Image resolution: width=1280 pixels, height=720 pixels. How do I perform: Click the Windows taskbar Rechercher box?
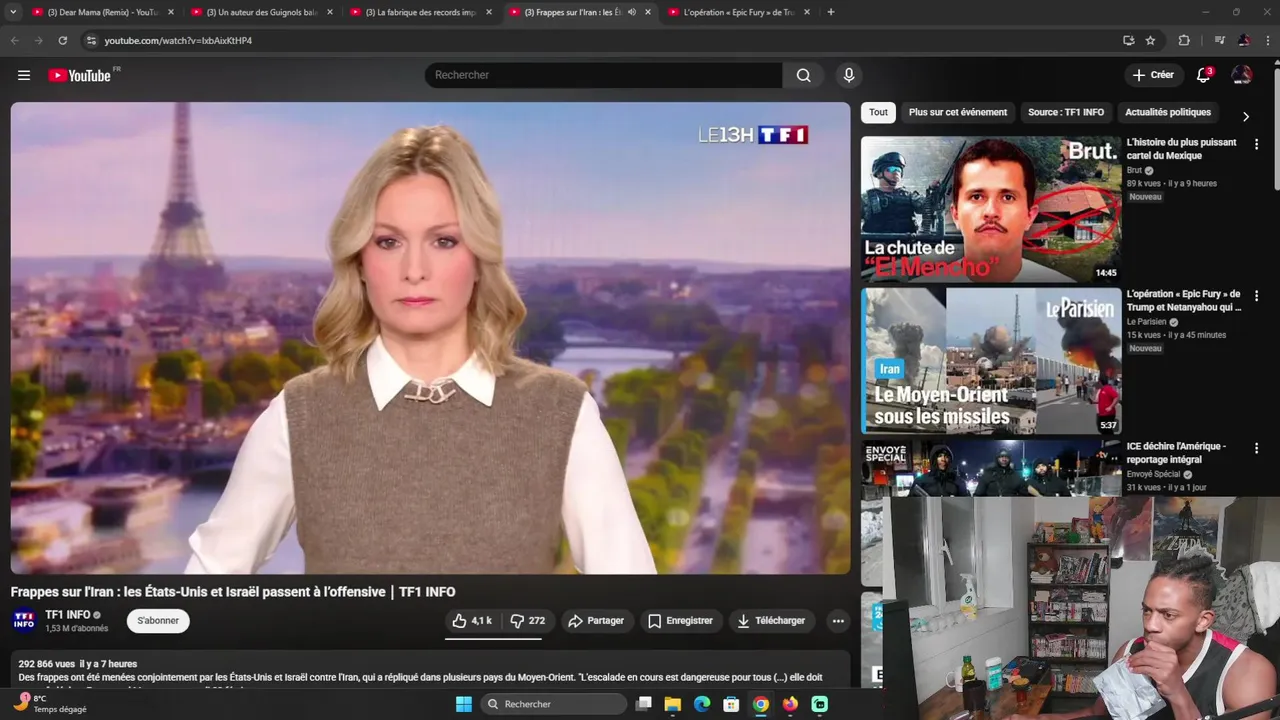(x=552, y=704)
